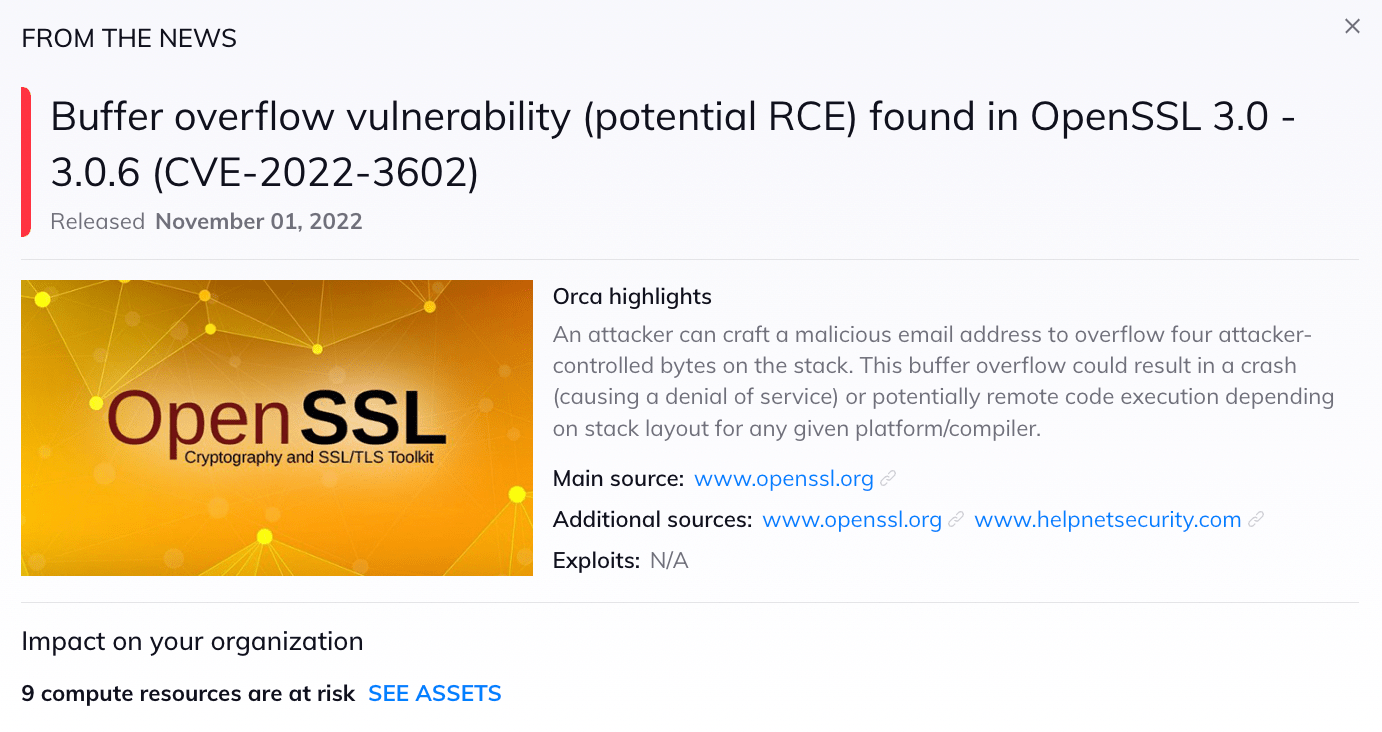1382x732 pixels.
Task: Click the 9 compute resources at risk text
Action: click(x=190, y=693)
